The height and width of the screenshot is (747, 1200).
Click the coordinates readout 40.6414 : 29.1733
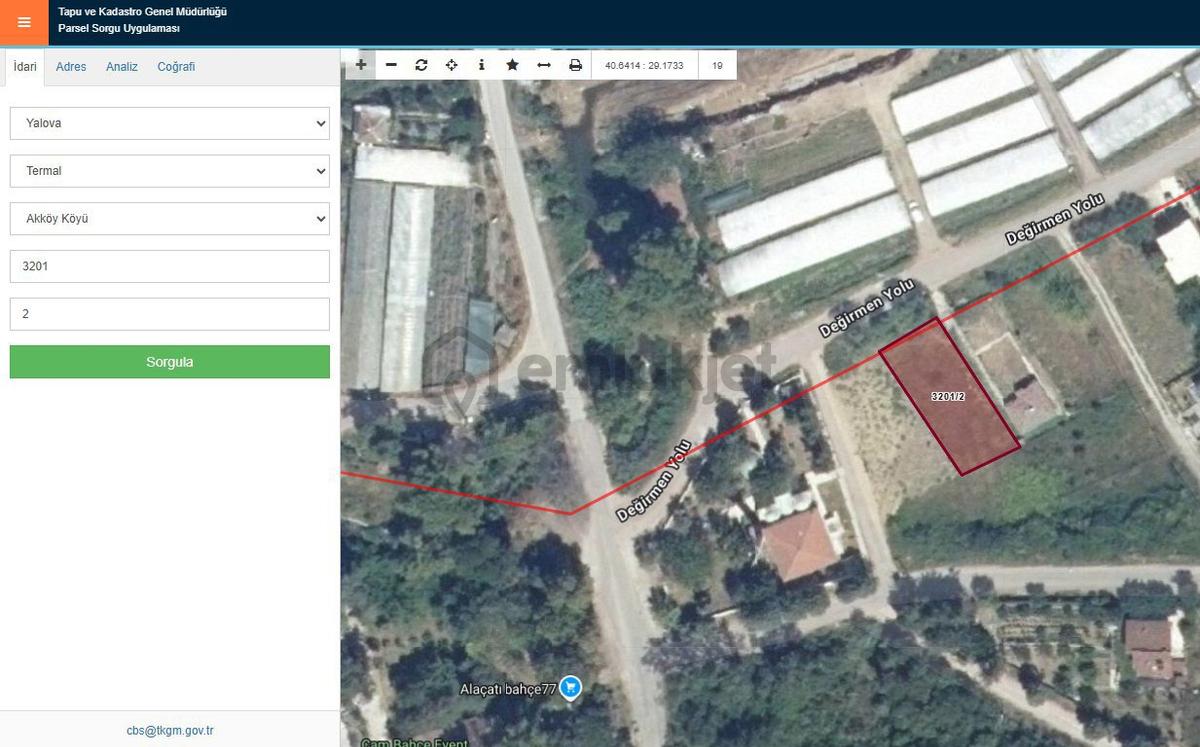coord(644,65)
